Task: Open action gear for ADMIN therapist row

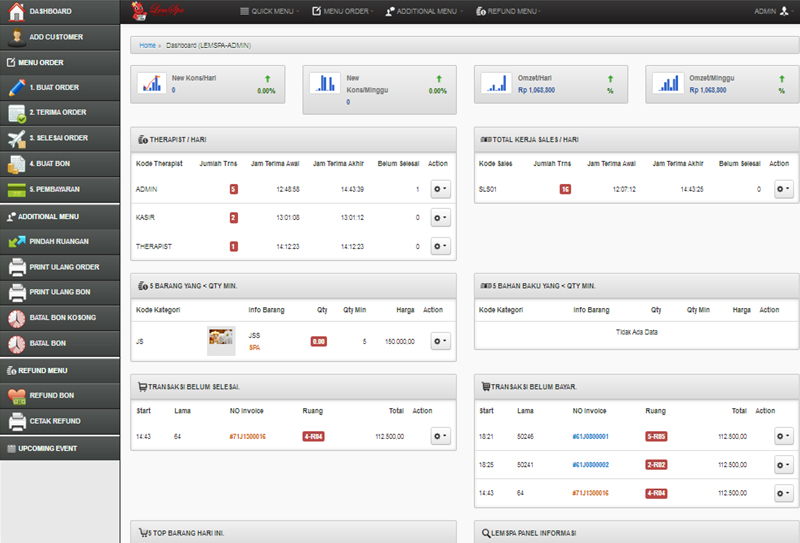Action: tap(440, 189)
